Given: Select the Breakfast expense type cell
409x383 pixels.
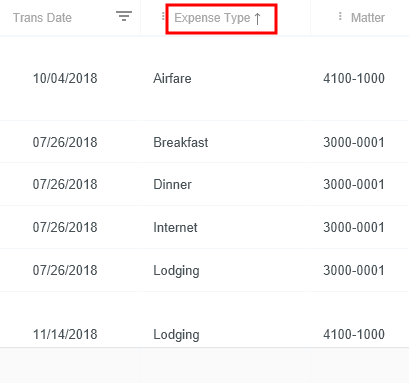Looking at the screenshot, I should click(181, 142).
